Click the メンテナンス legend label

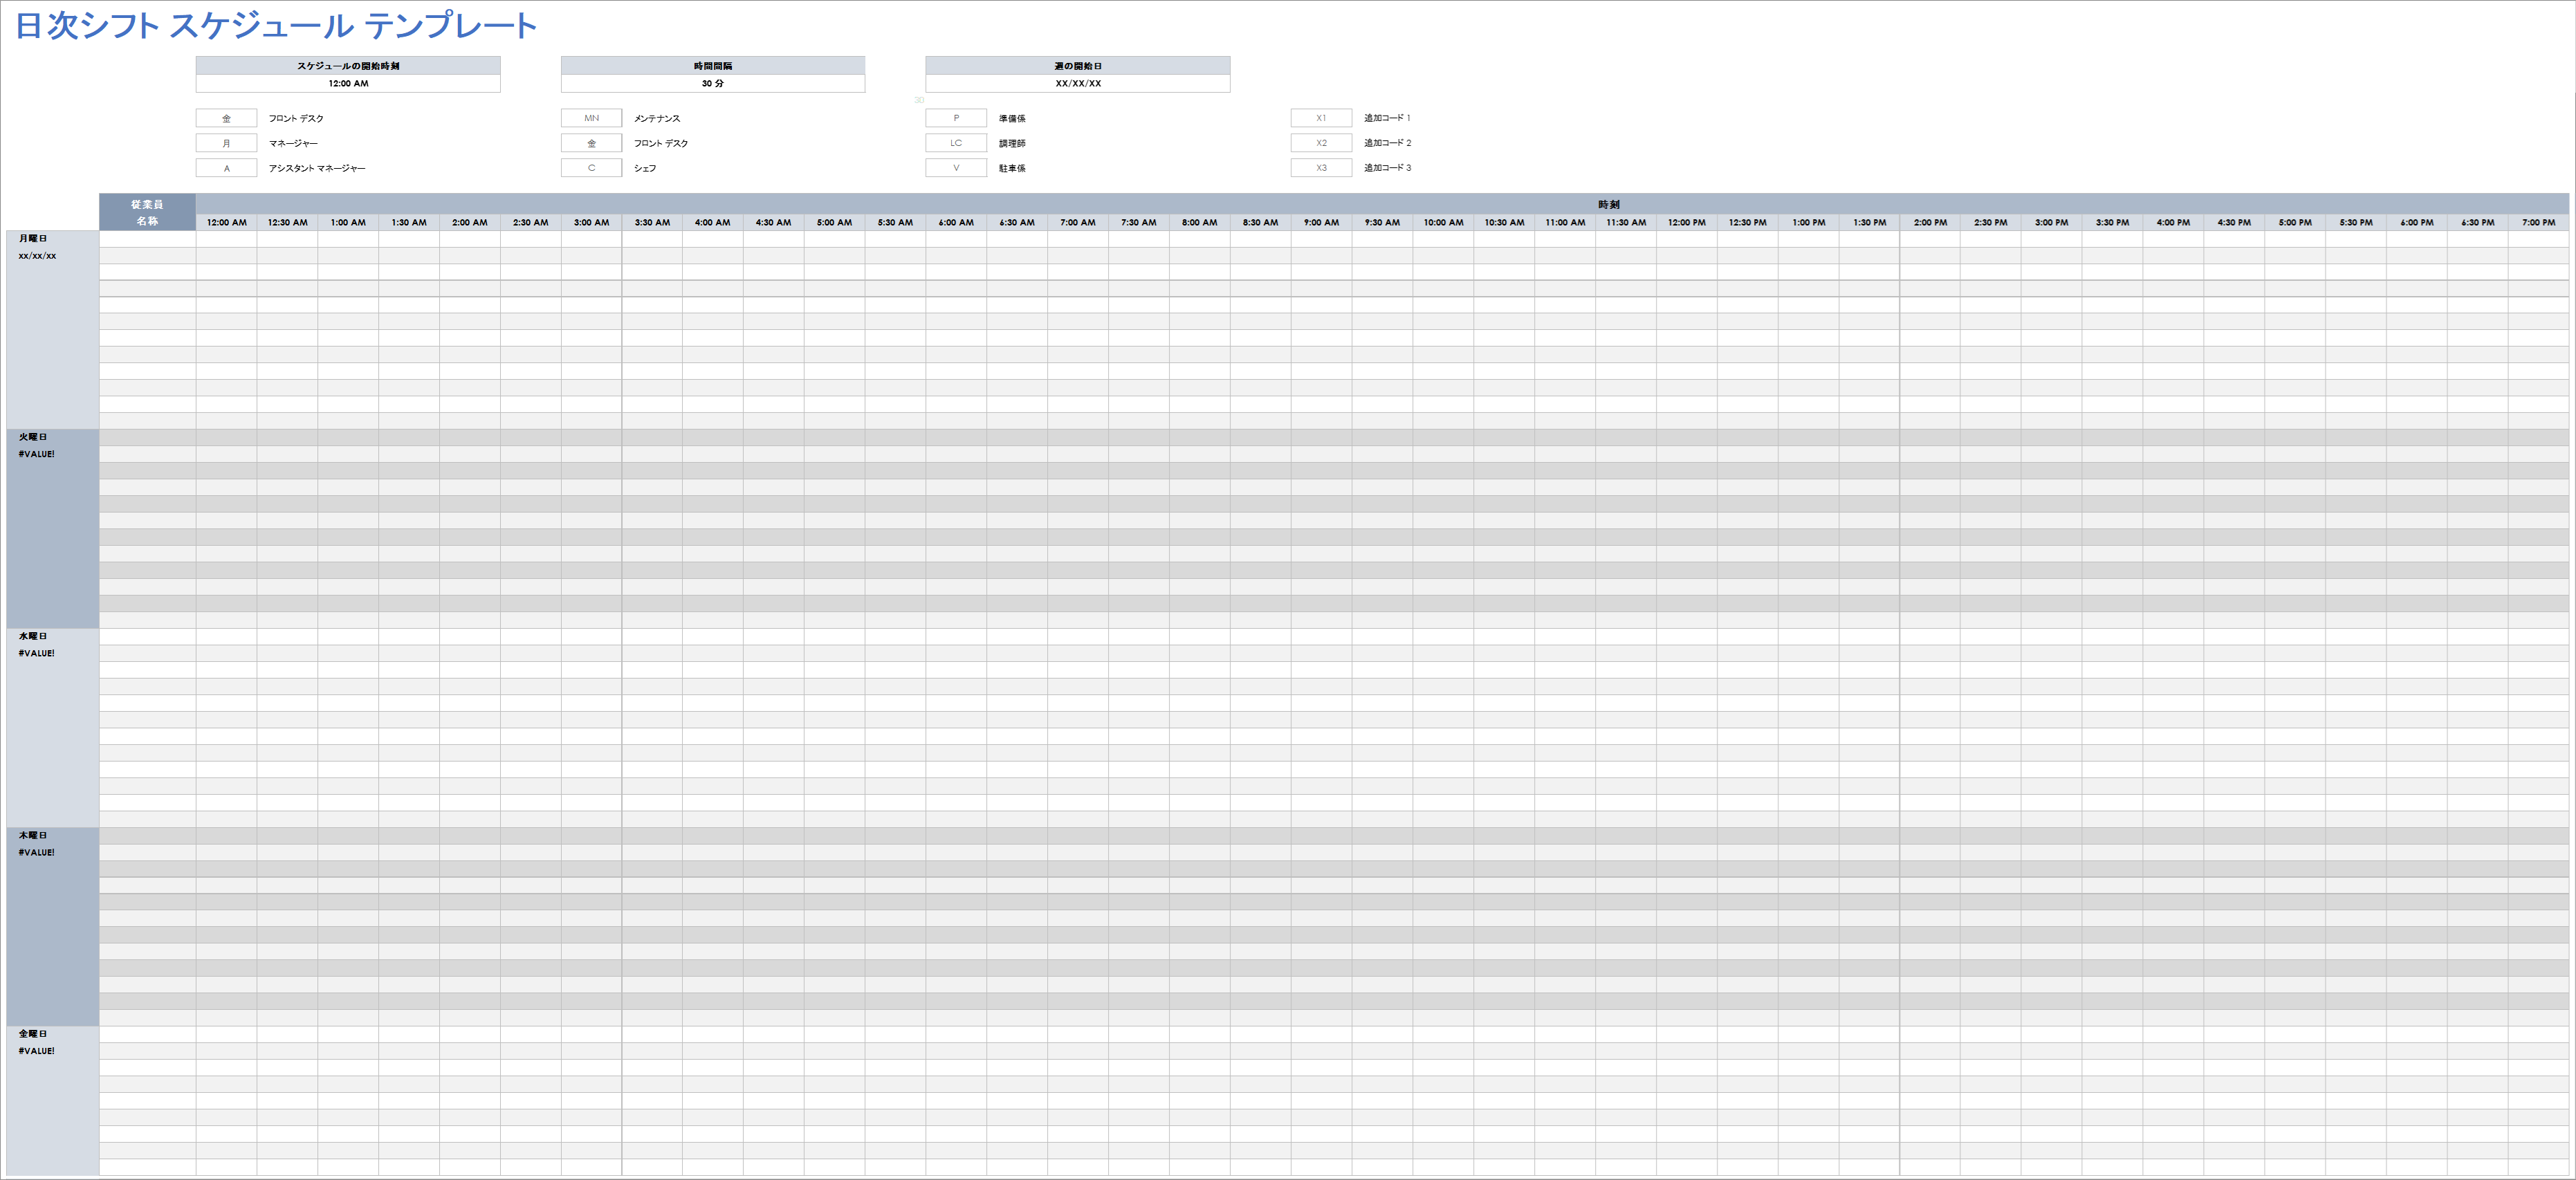tap(657, 118)
